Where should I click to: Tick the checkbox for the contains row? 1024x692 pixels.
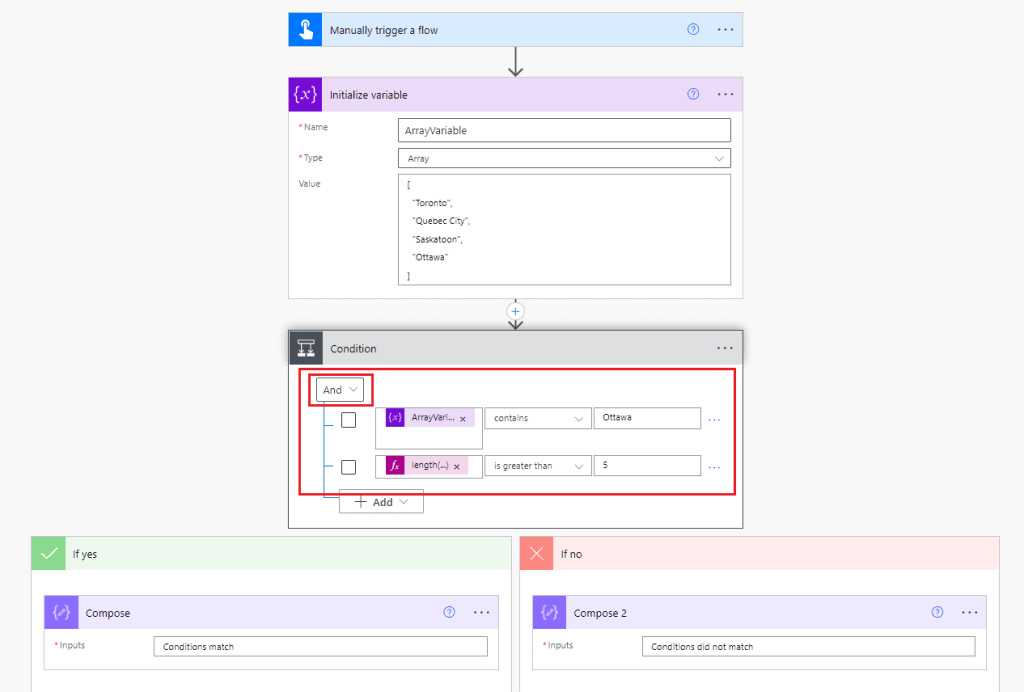(349, 420)
